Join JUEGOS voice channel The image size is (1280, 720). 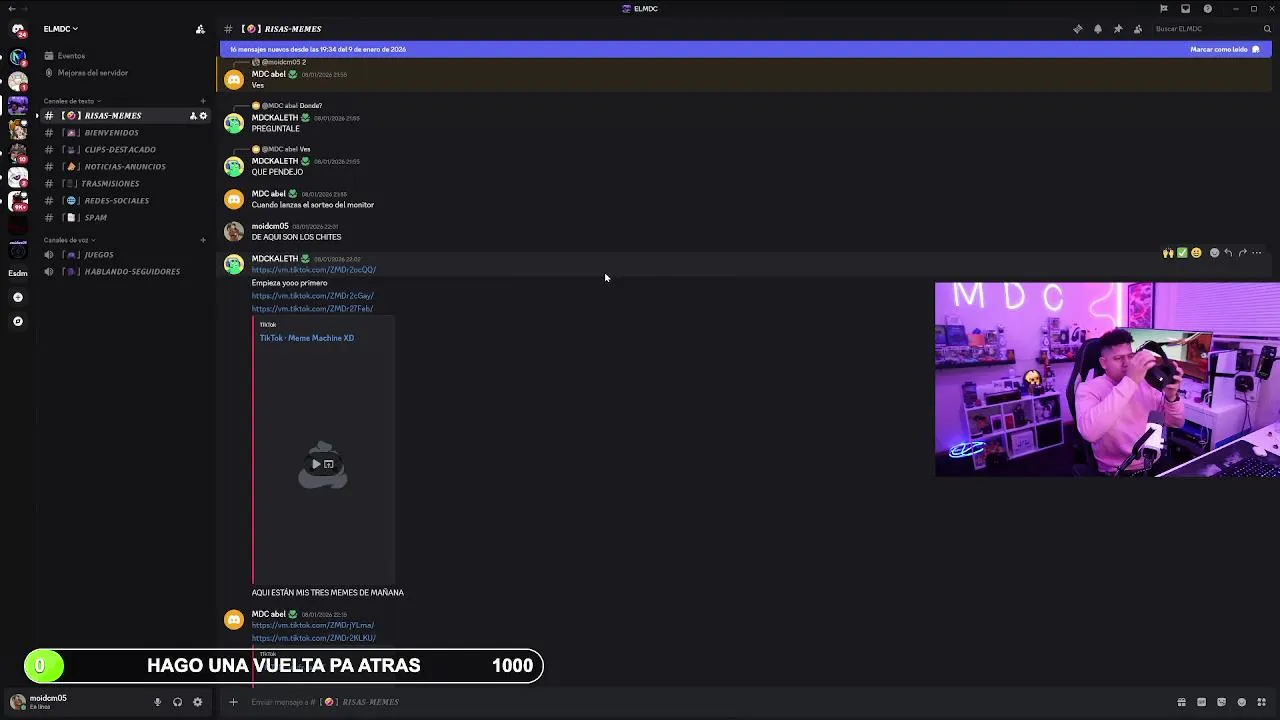coord(123,255)
